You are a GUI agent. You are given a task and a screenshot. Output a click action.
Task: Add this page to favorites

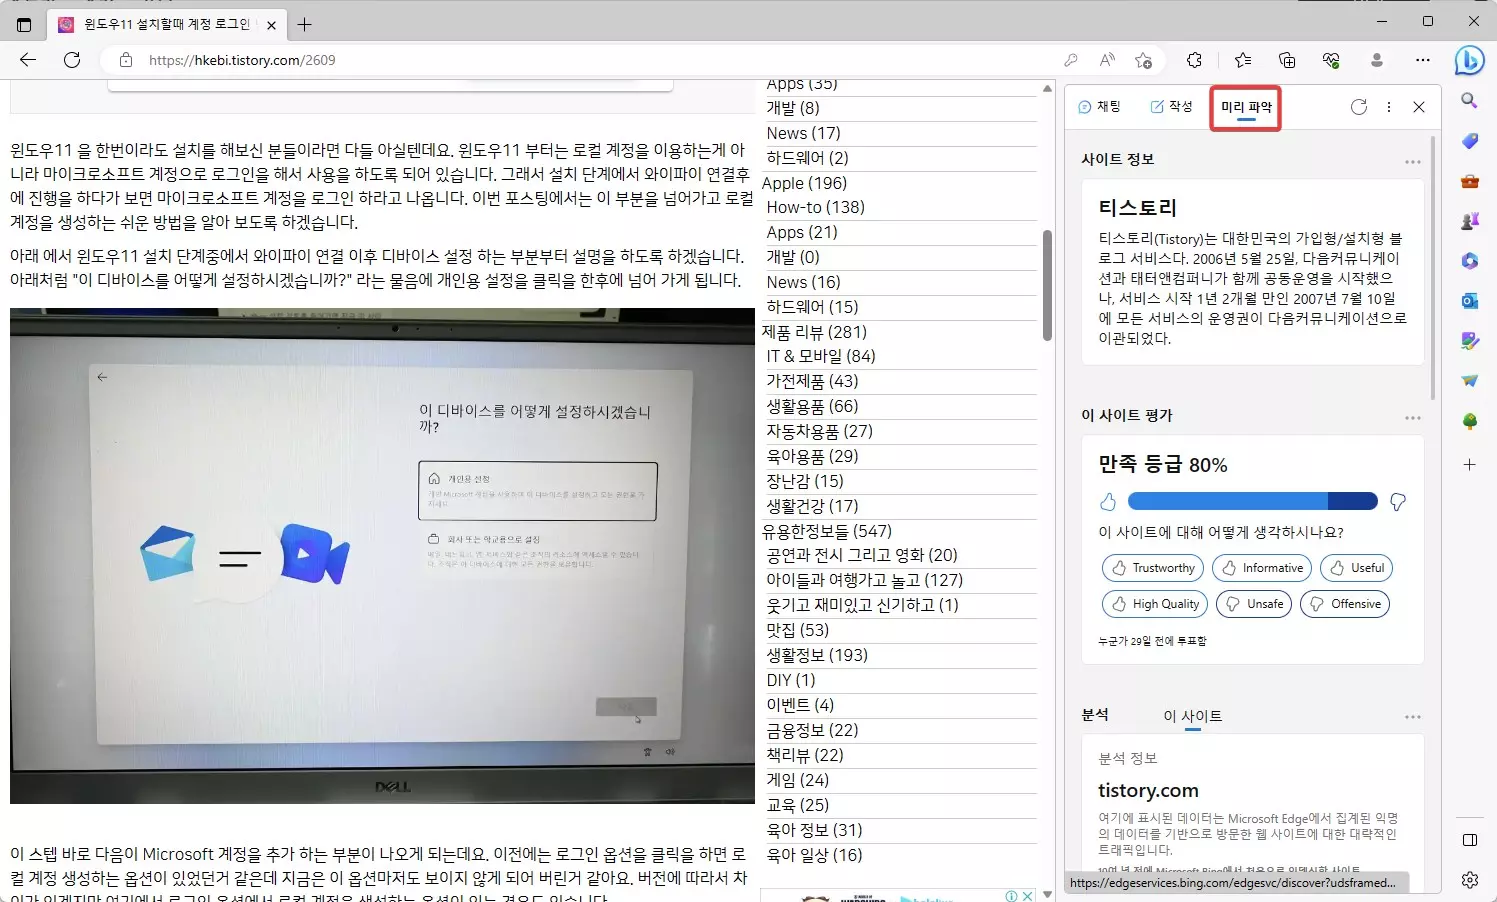pos(1143,60)
